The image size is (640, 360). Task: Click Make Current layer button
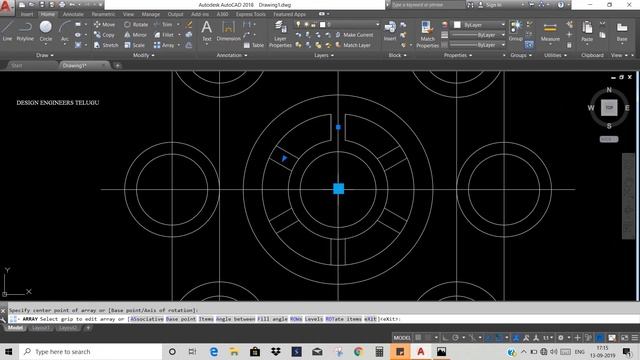354,35
